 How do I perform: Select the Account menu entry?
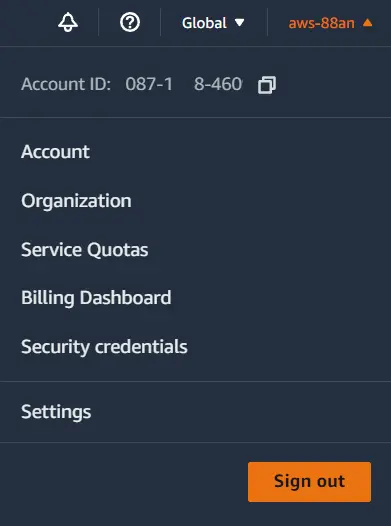pos(55,152)
